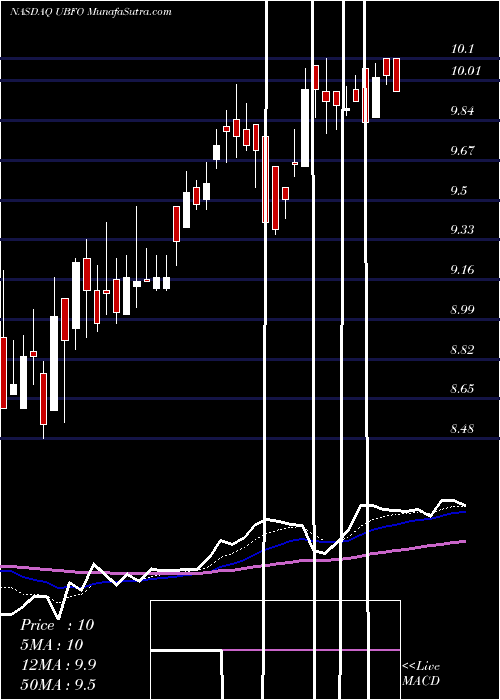
Task: Click the 8.82 price axis label
Action: tap(462, 349)
